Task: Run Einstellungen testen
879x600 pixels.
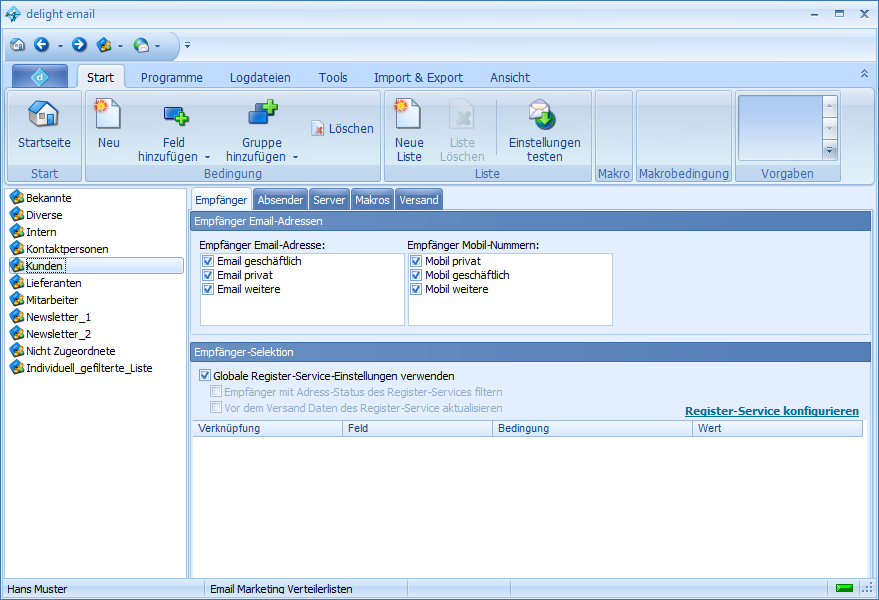Action: [x=544, y=125]
